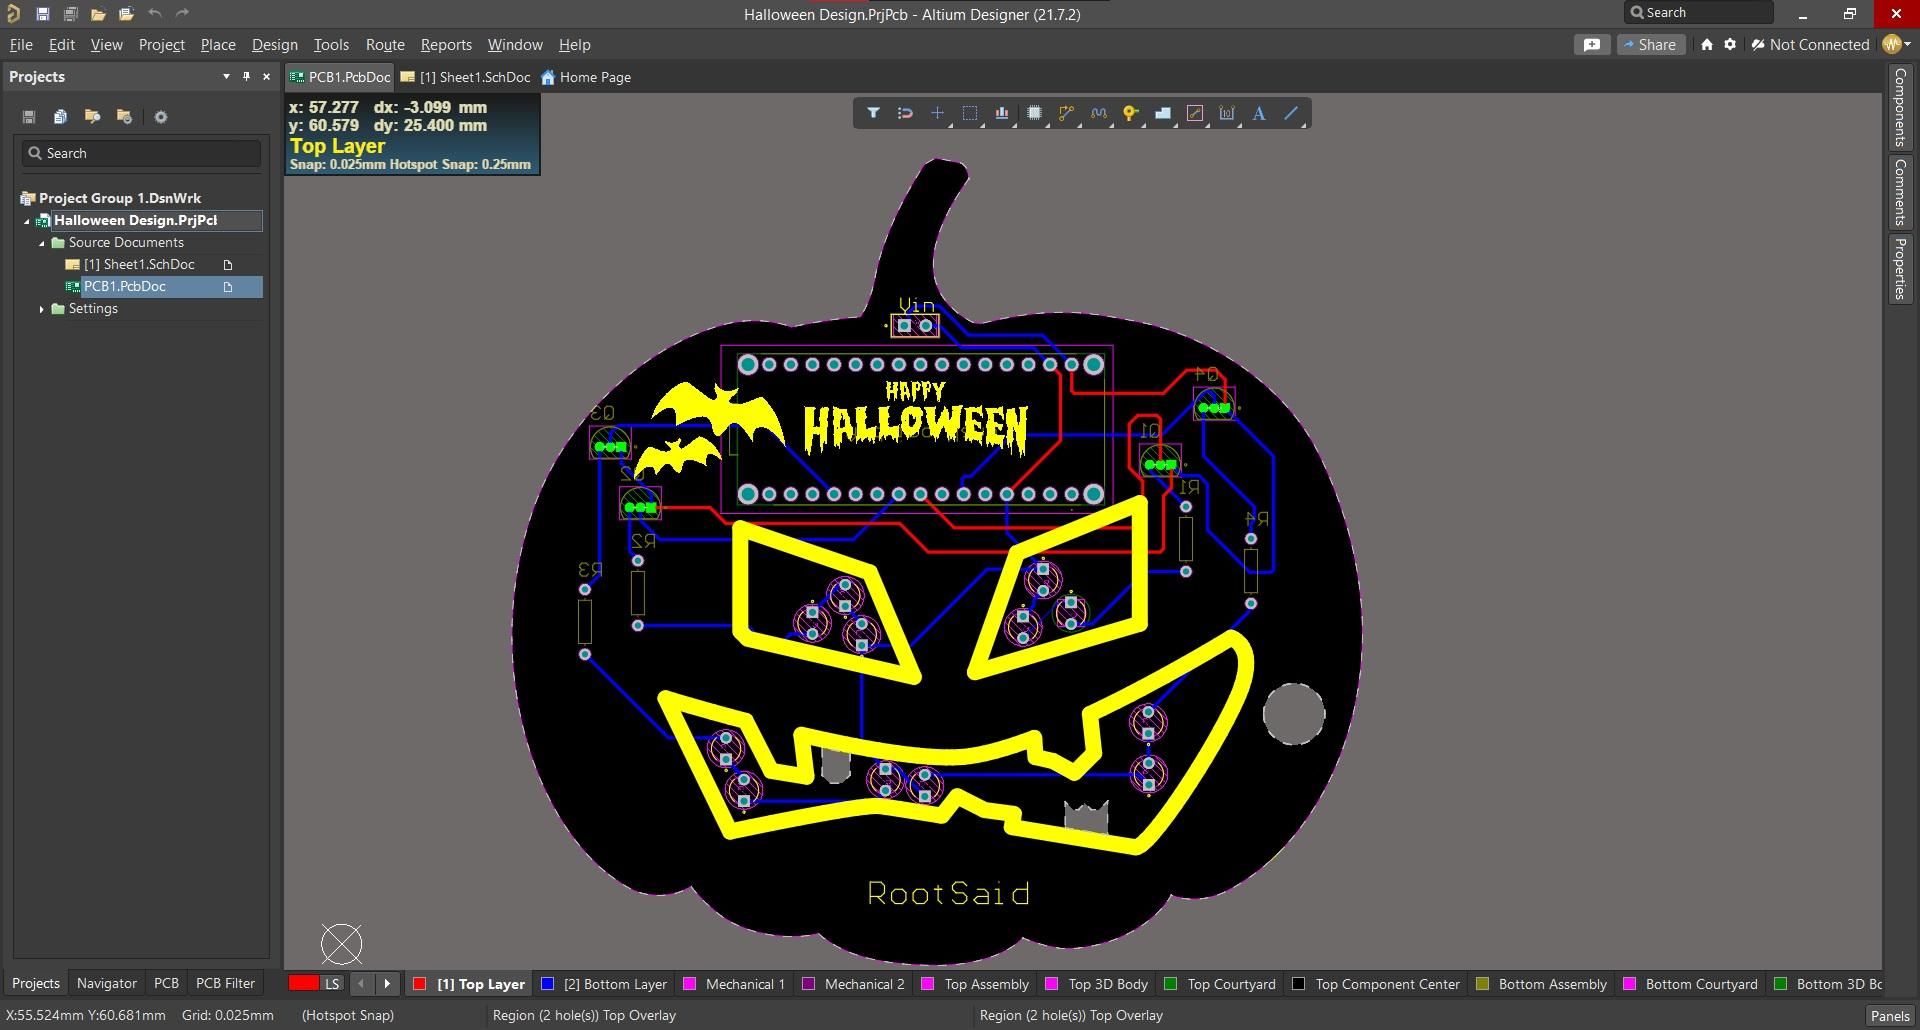Open the Panels button in the status bar
The image size is (1920, 1030).
coord(1890,1015)
